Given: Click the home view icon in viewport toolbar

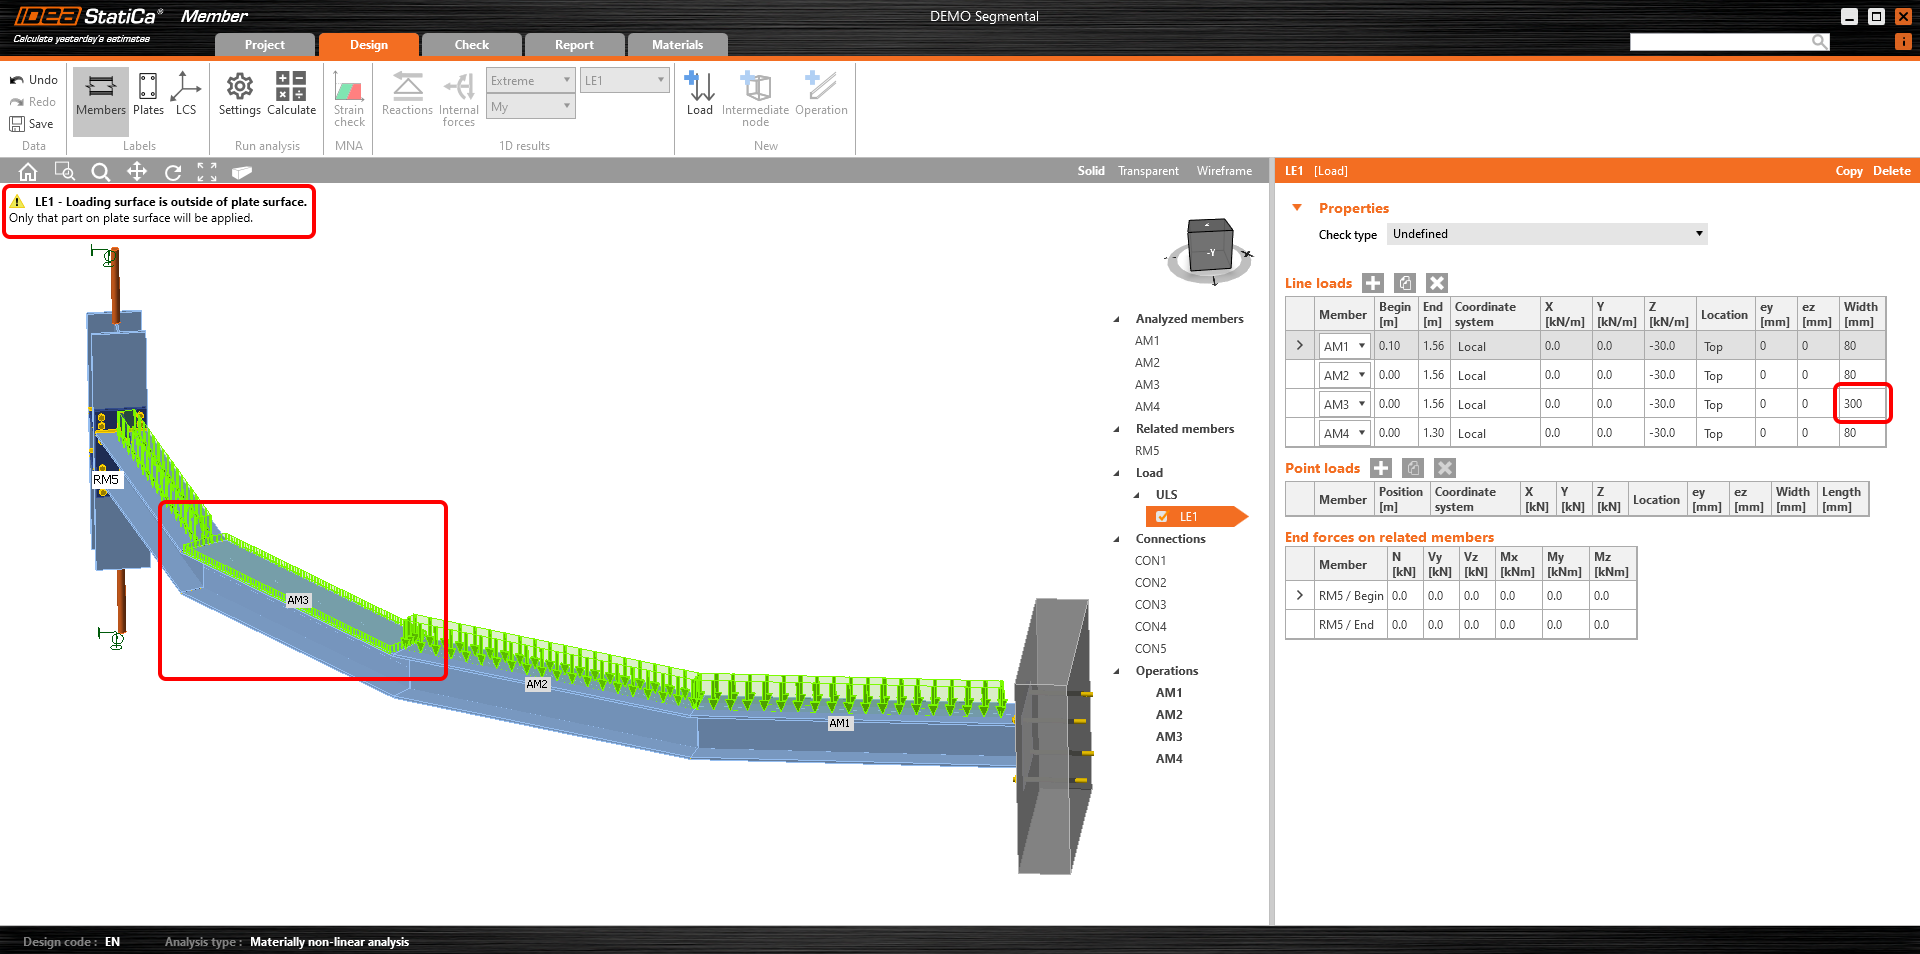Looking at the screenshot, I should (28, 172).
